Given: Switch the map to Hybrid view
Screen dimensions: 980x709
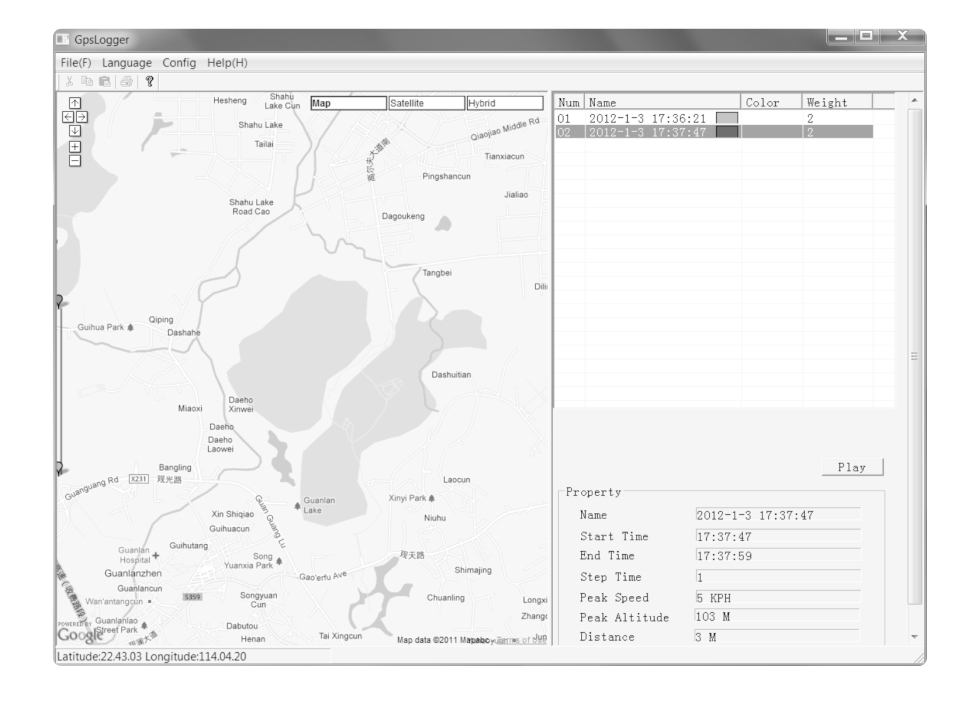Looking at the screenshot, I should pyautogui.click(x=504, y=103).
